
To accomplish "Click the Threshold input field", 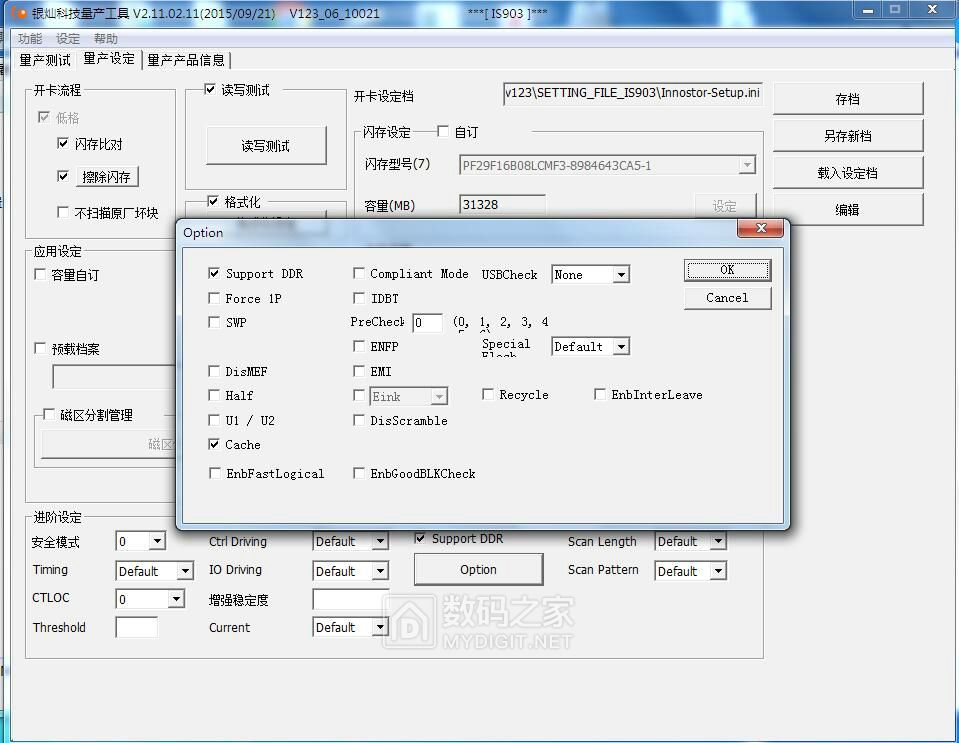I will (x=136, y=627).
